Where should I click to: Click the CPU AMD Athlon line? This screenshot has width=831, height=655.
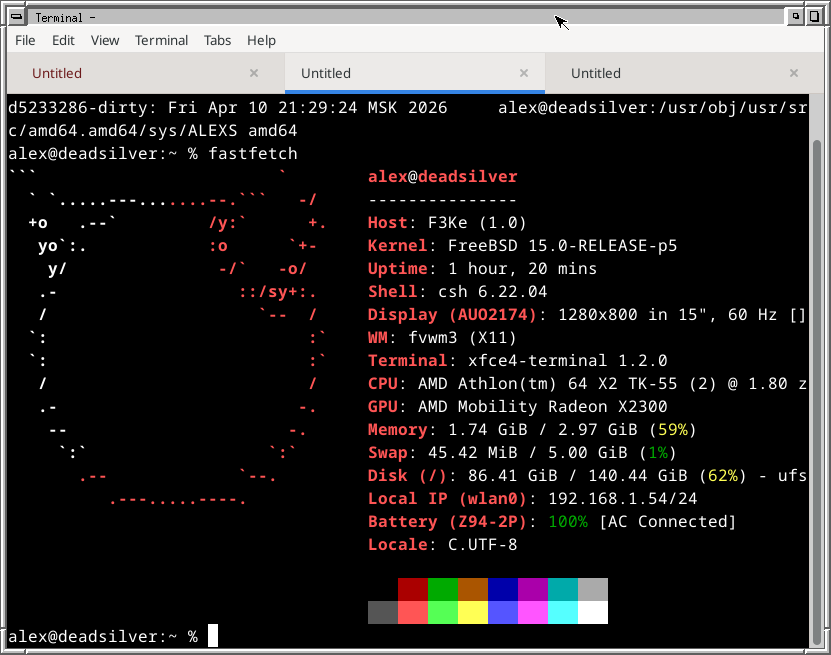tap(587, 384)
